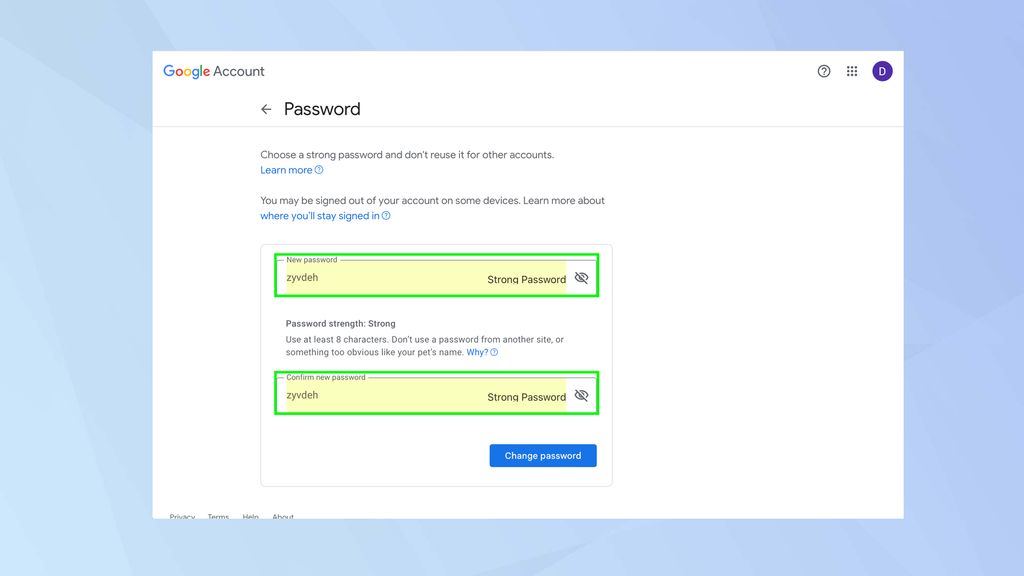1024x576 pixels.
Task: Open the Privacy footer link
Action: pyautogui.click(x=182, y=516)
